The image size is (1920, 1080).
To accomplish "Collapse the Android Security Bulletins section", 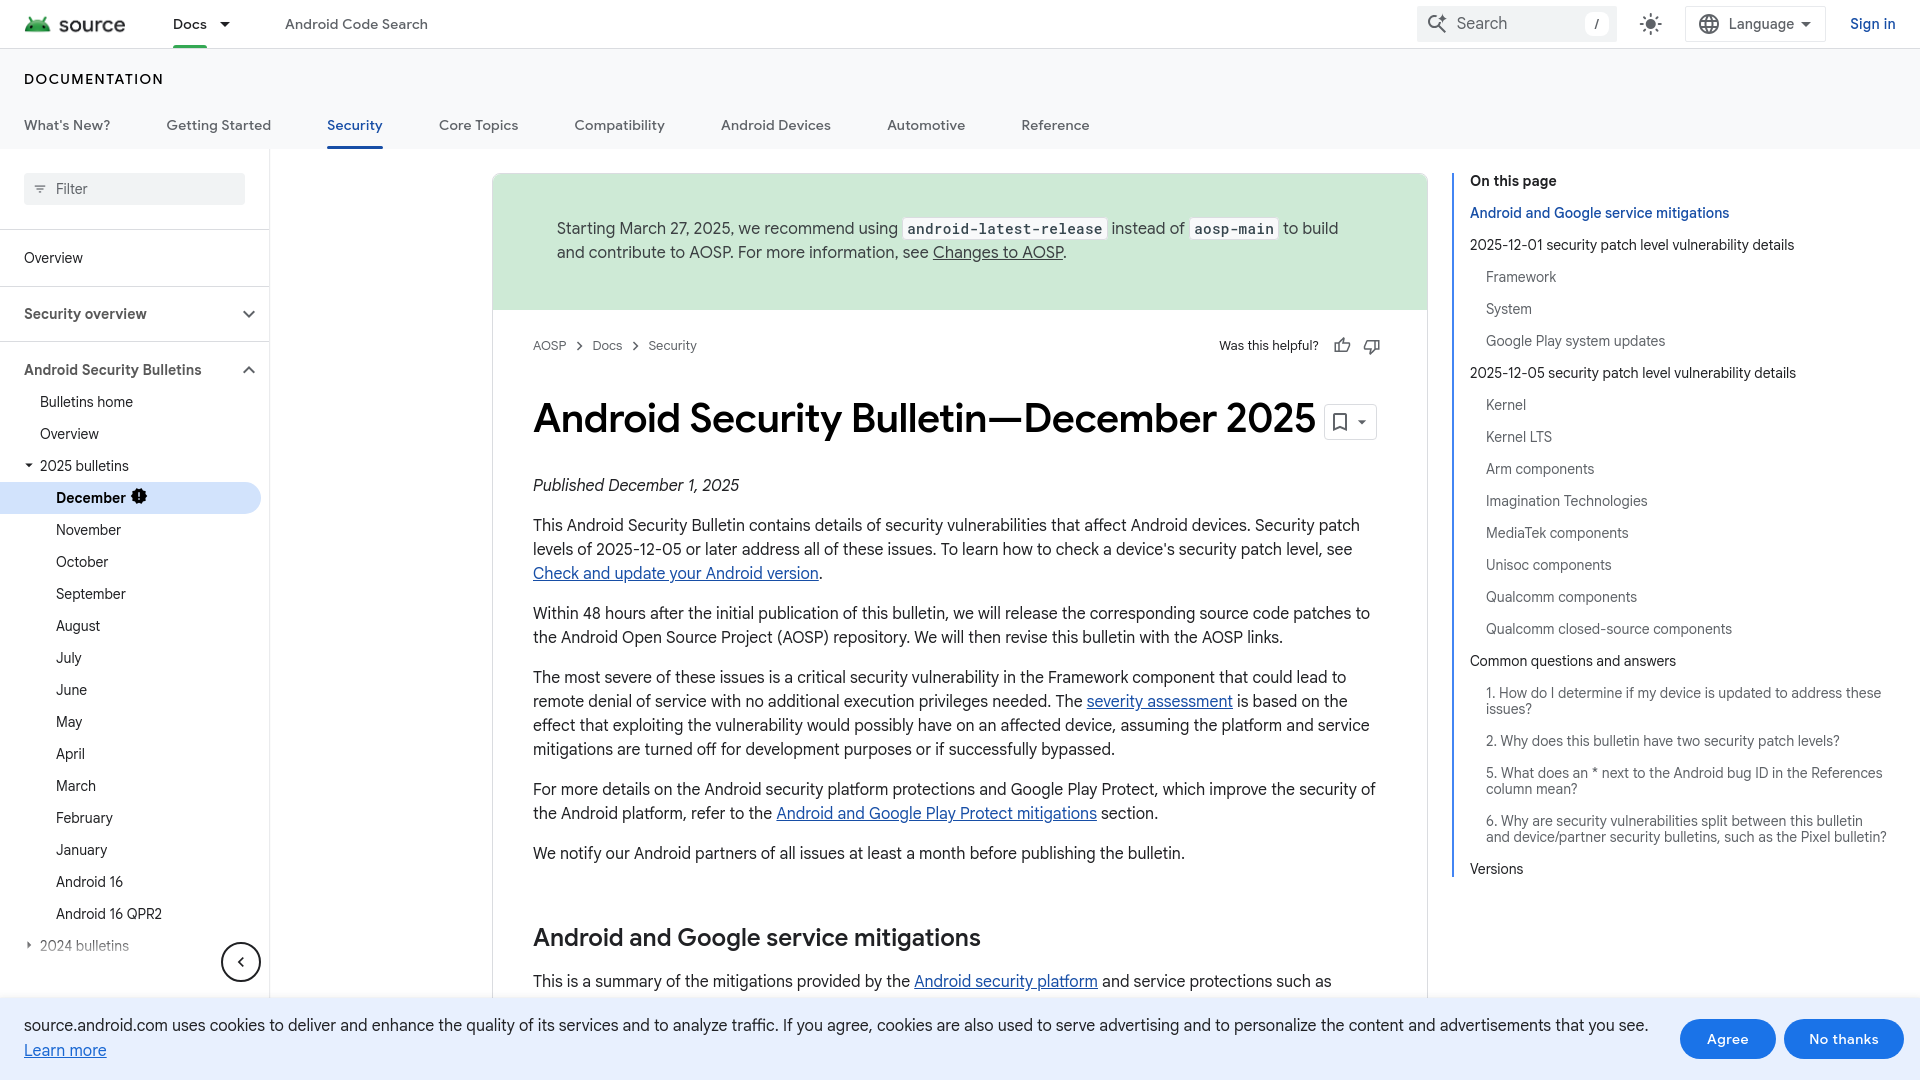I will [x=248, y=369].
